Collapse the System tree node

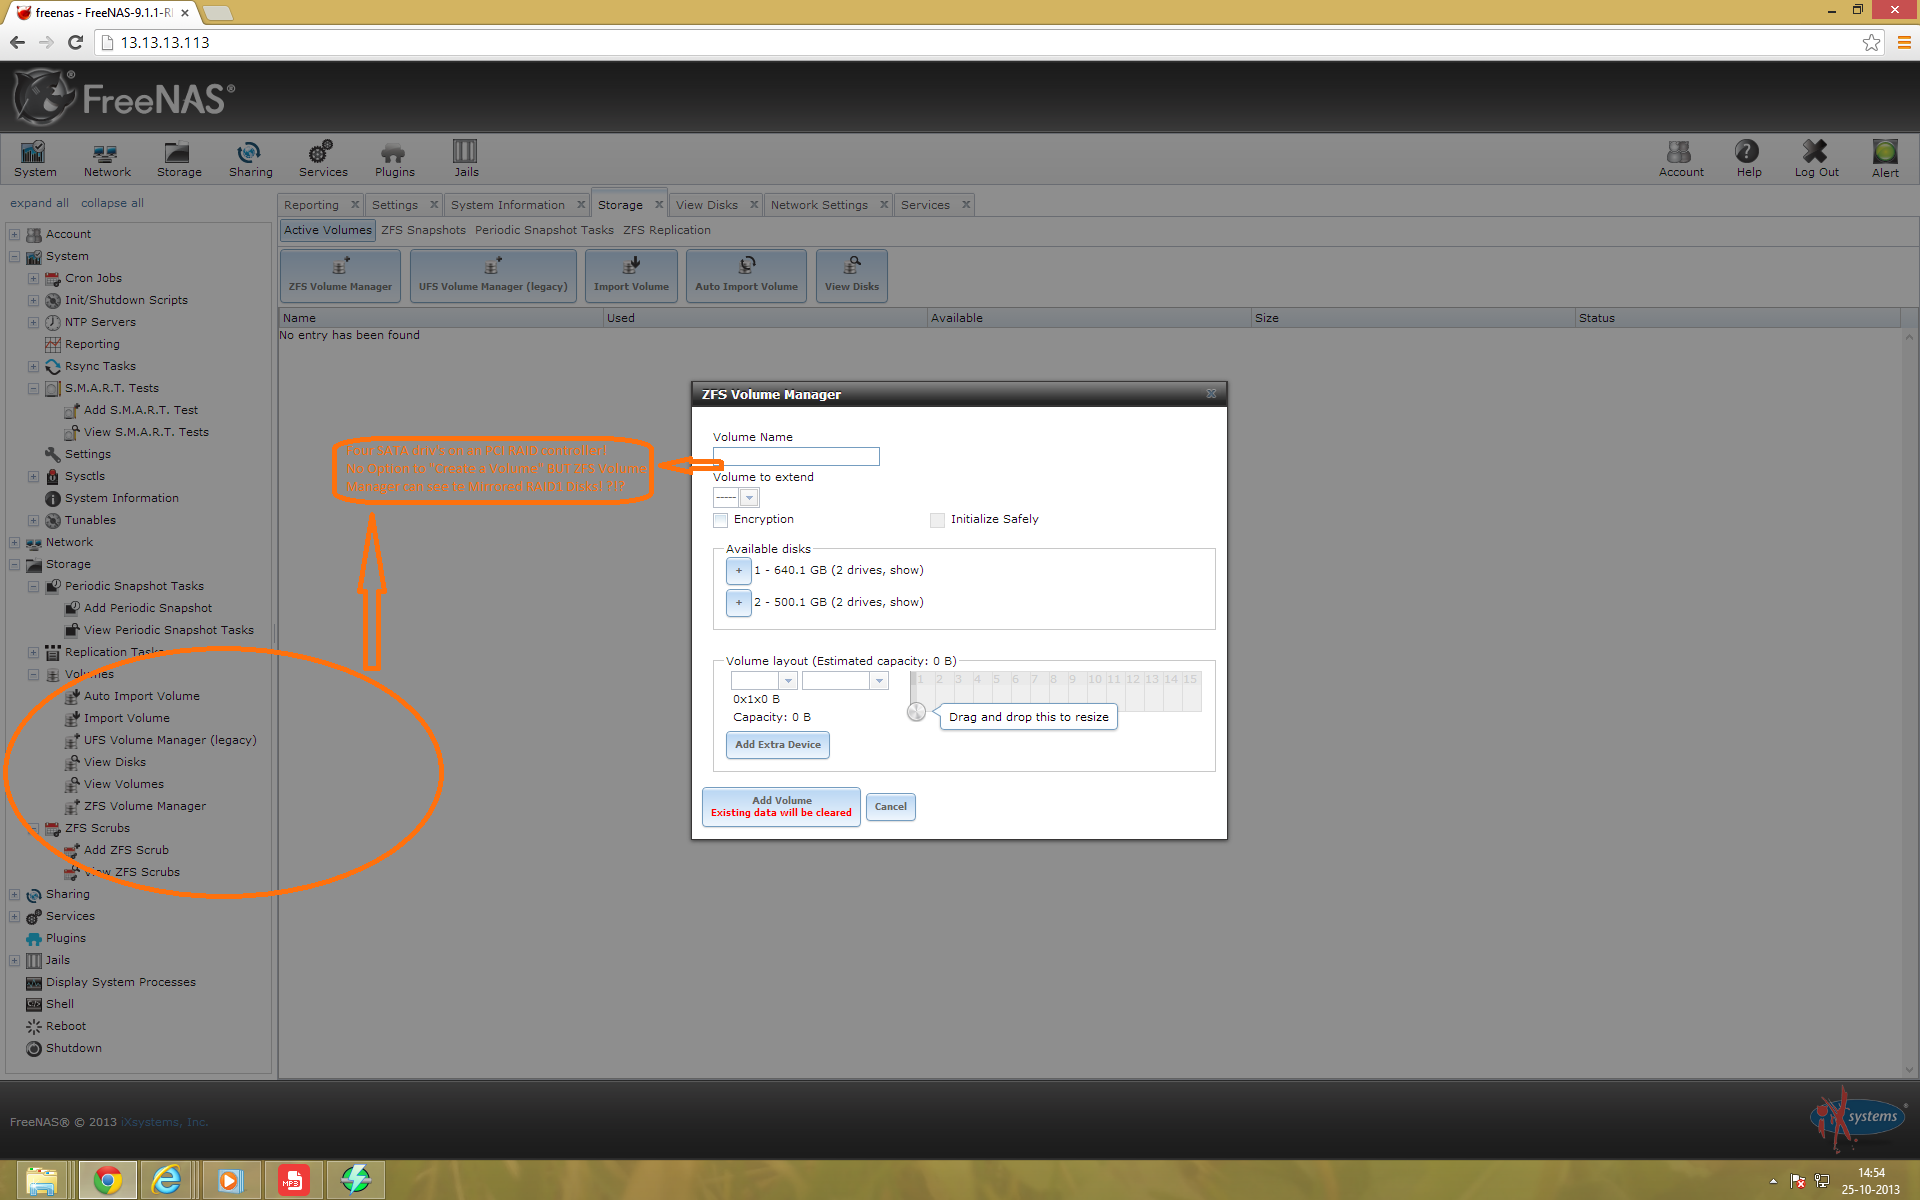click(15, 256)
